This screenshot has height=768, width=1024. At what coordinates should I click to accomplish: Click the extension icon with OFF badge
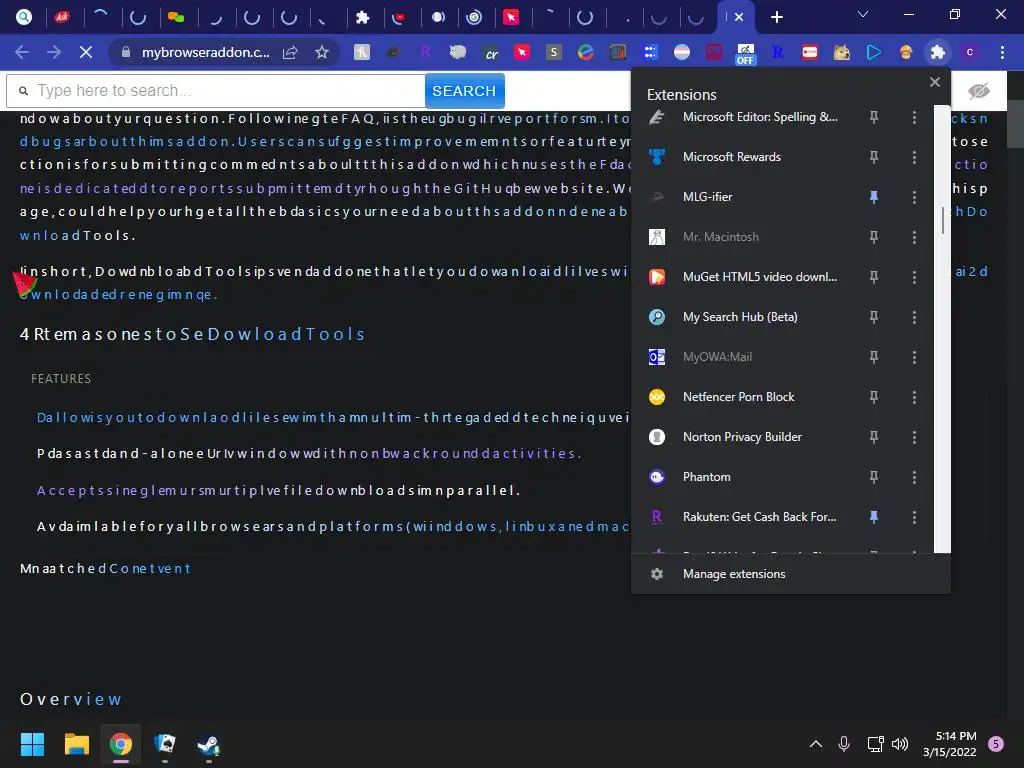tap(745, 54)
